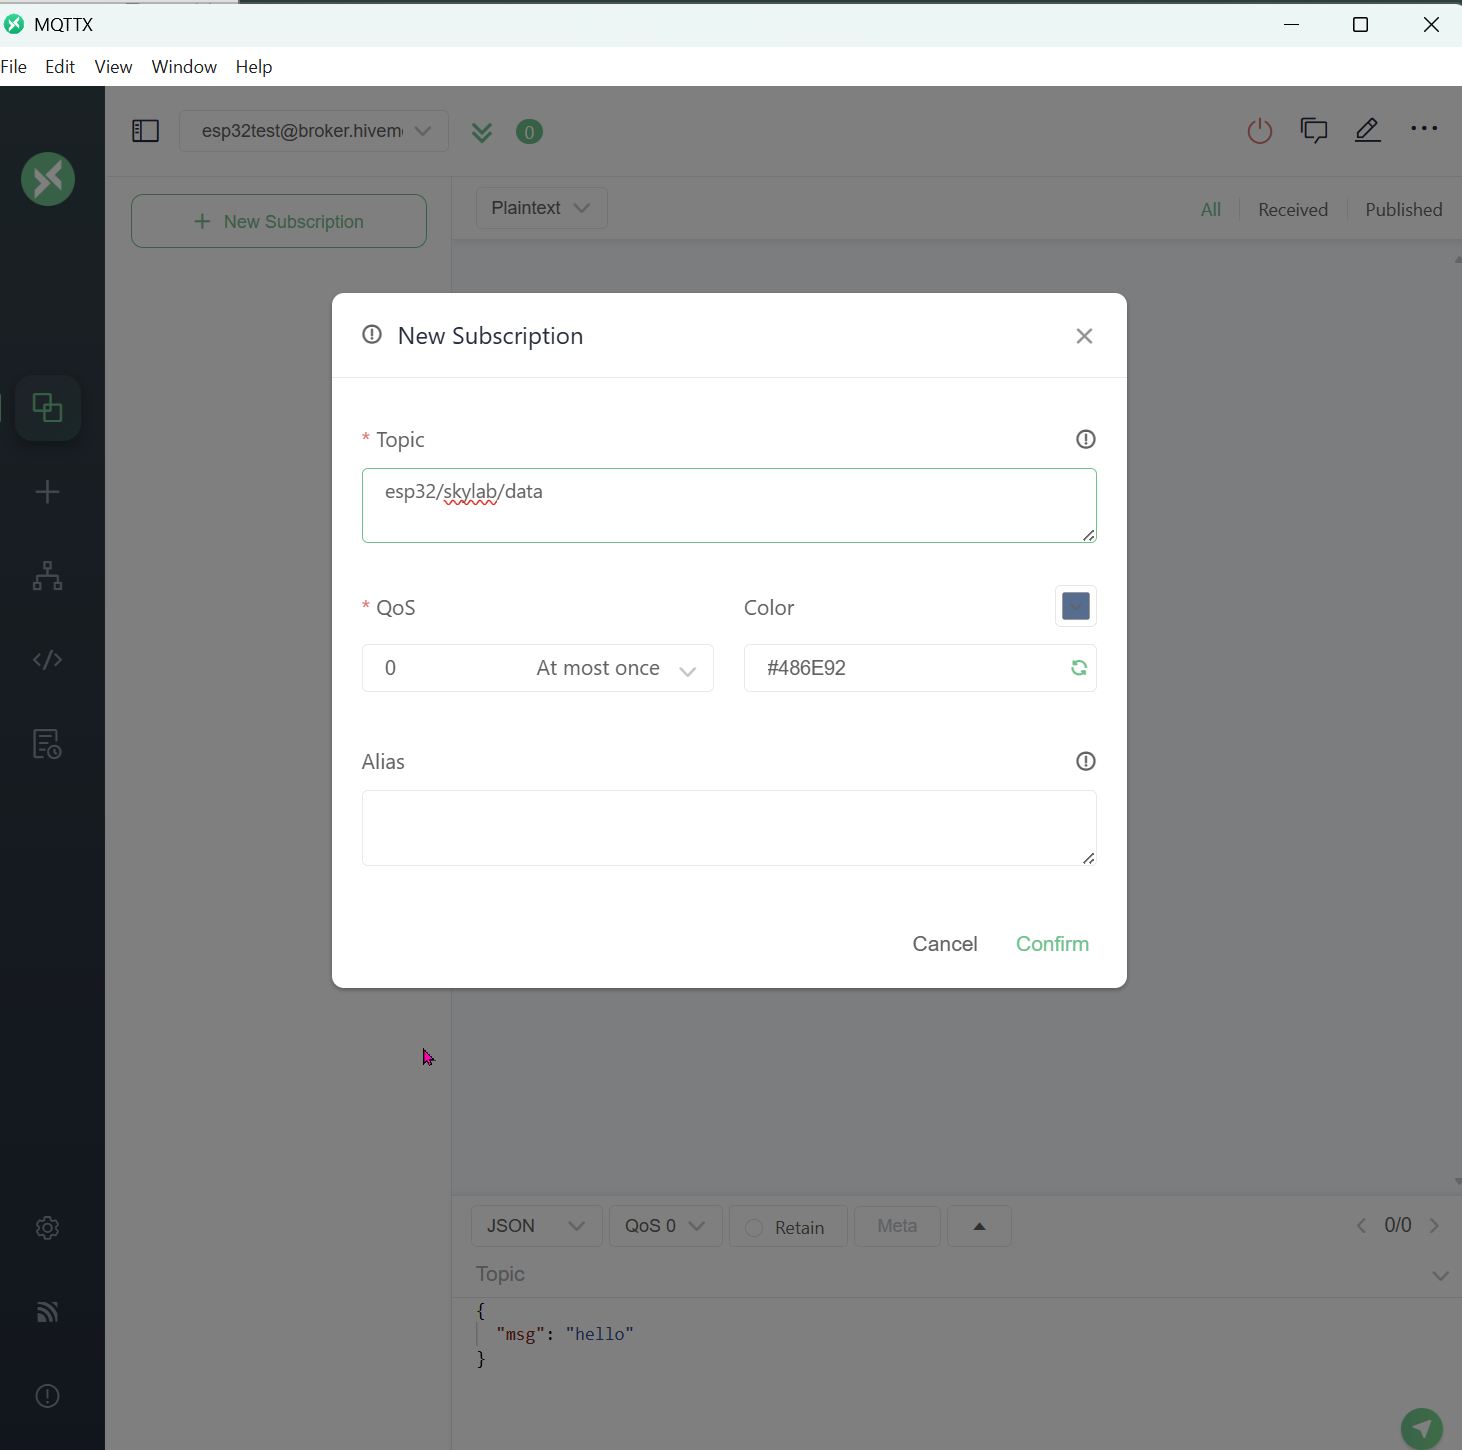Open the Window menu

pyautogui.click(x=184, y=67)
